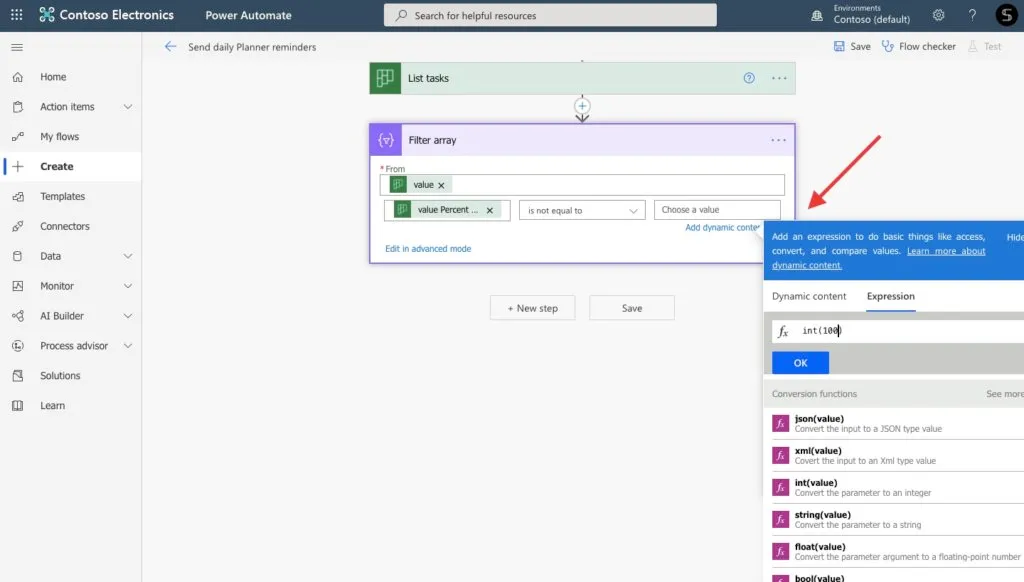The image size is (1024, 582).
Task: Click the AI Builder icon
Action: tap(18, 316)
